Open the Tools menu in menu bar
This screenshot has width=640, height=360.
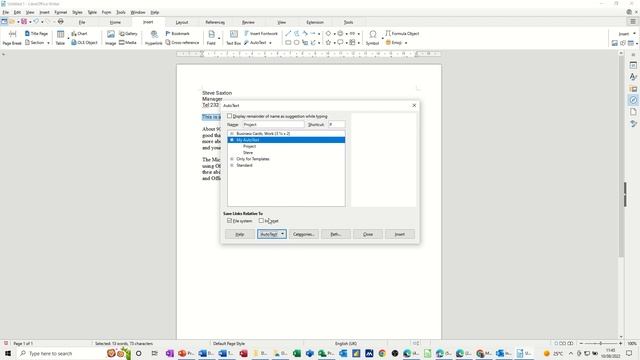point(121,12)
